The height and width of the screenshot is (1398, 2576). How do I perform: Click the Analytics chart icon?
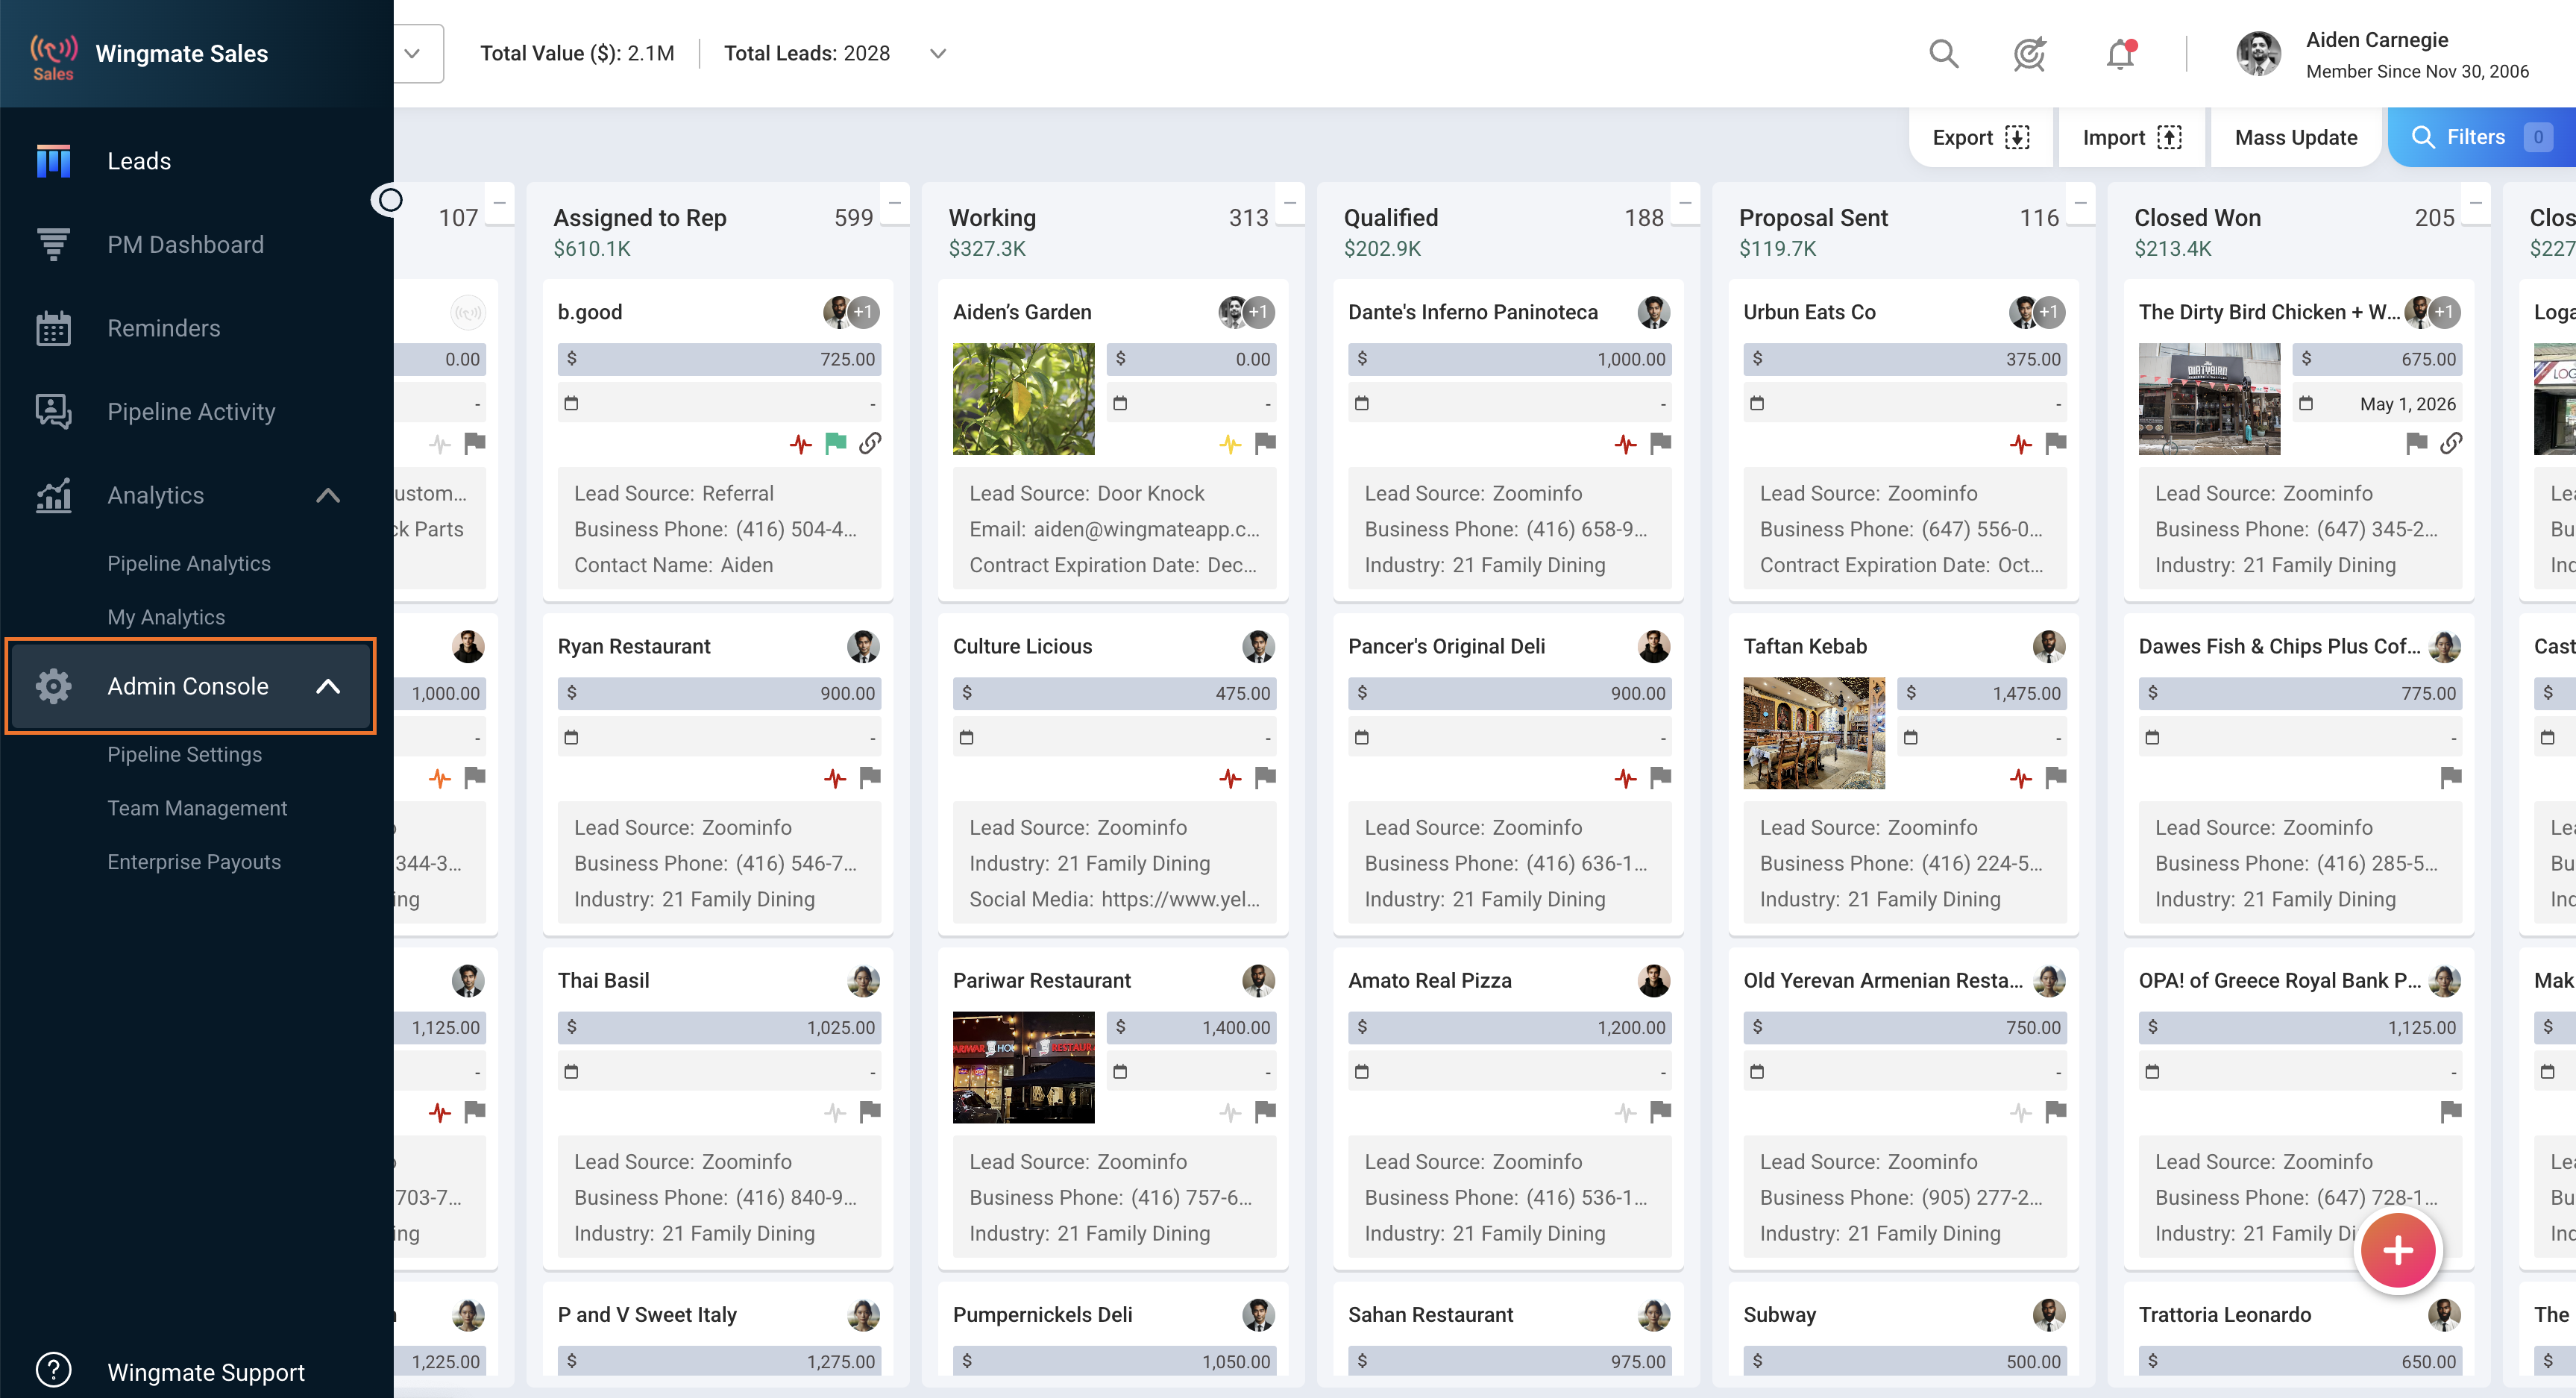[53, 495]
